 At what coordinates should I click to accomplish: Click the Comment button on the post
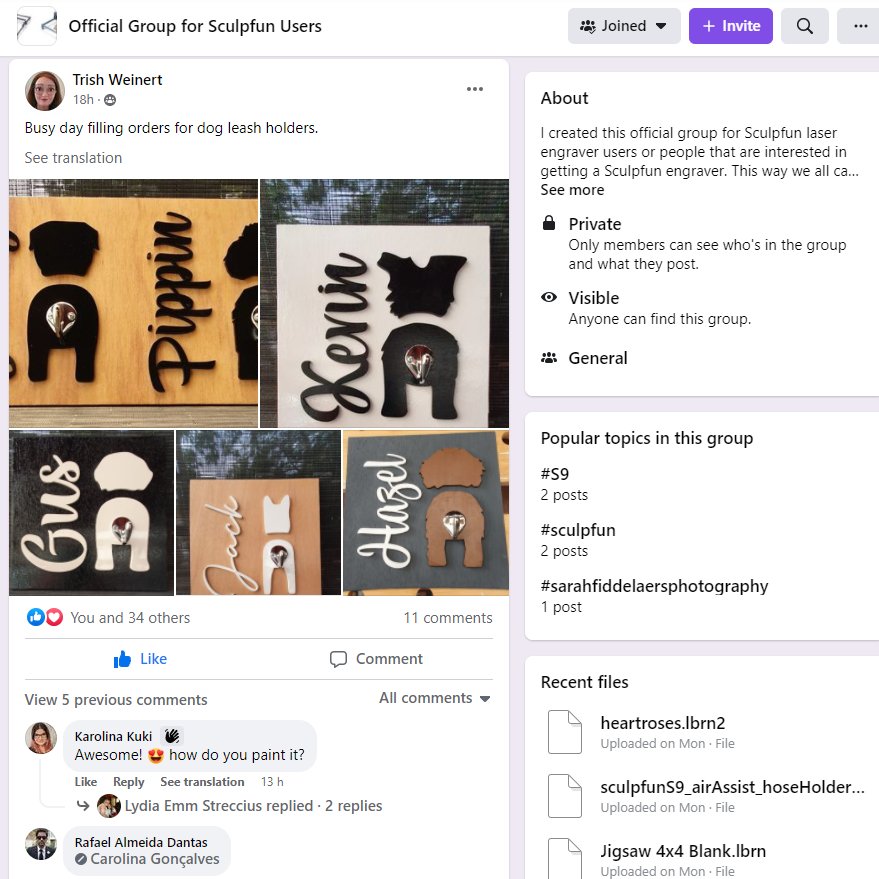pos(376,659)
